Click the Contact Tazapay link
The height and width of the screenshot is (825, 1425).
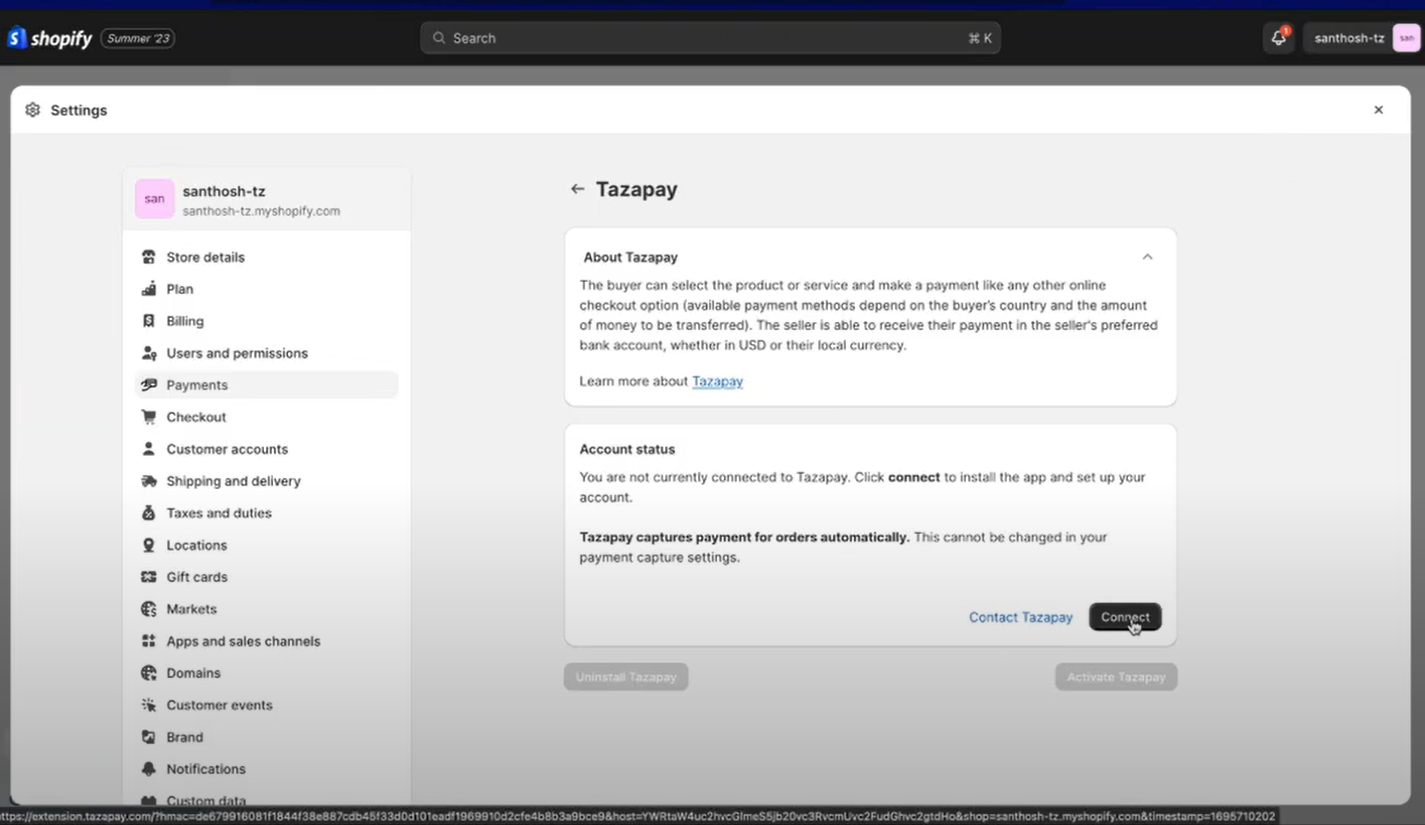pyautogui.click(x=1020, y=617)
